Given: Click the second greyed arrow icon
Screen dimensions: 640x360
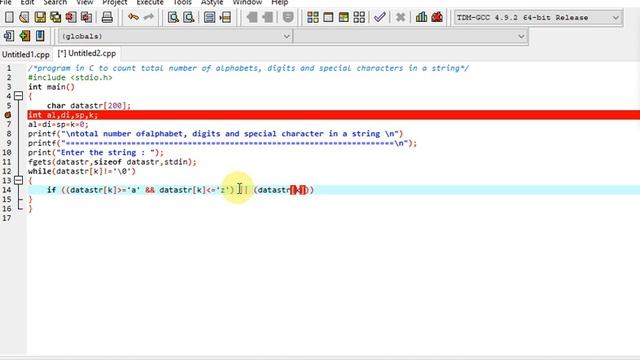Looking at the screenshot, I should pos(268,17).
